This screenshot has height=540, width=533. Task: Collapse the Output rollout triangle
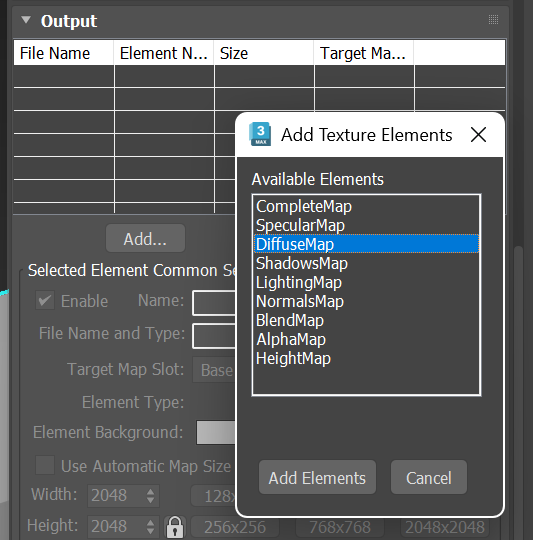pos(26,20)
